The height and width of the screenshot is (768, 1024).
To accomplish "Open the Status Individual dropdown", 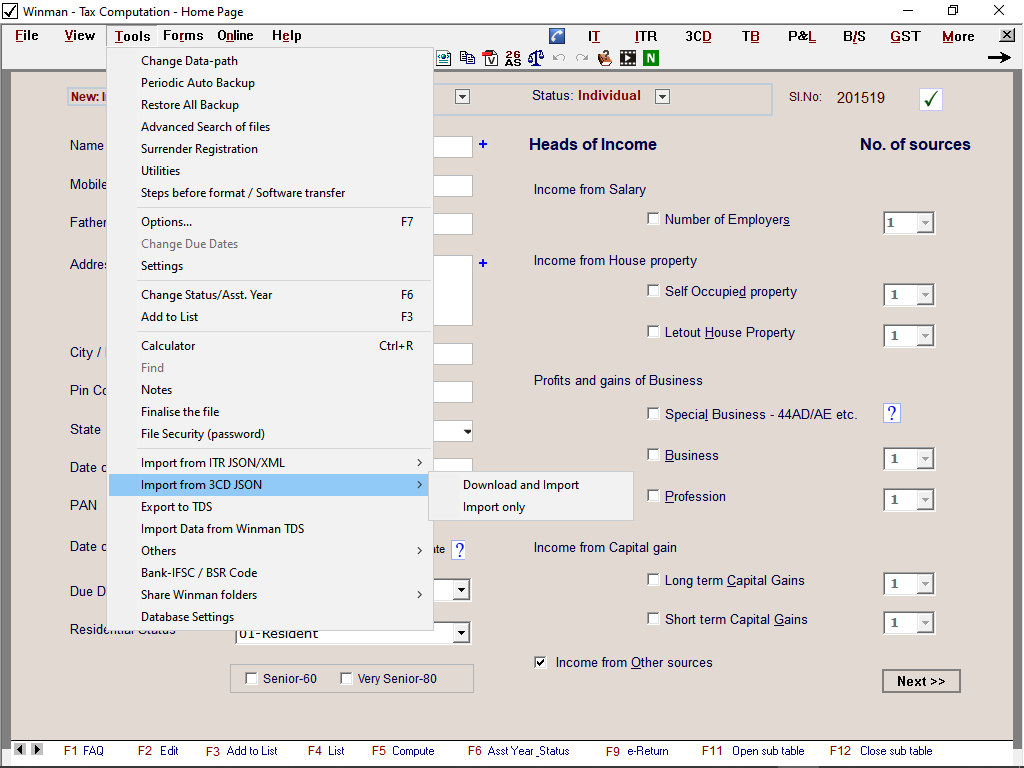I will tap(662, 97).
